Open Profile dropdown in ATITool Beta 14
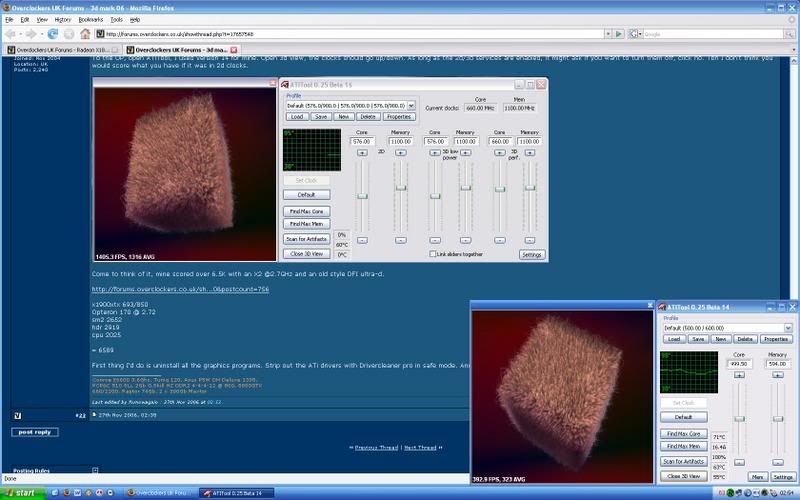The image size is (800, 500). pos(788,326)
